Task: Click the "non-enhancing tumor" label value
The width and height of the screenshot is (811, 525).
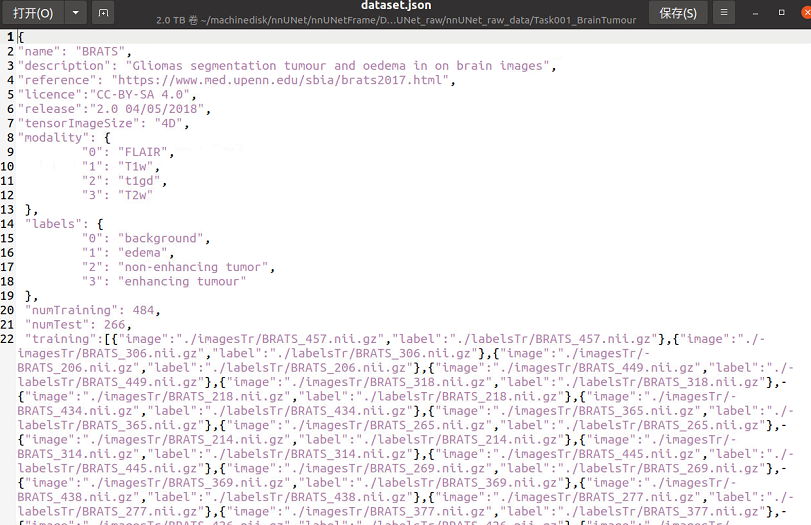Action: [x=193, y=267]
